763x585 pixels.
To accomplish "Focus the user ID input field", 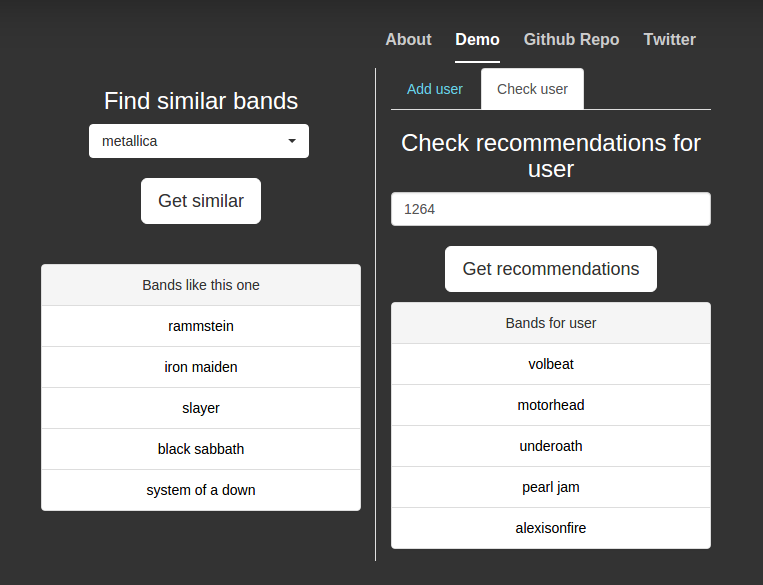I will click(x=550, y=210).
